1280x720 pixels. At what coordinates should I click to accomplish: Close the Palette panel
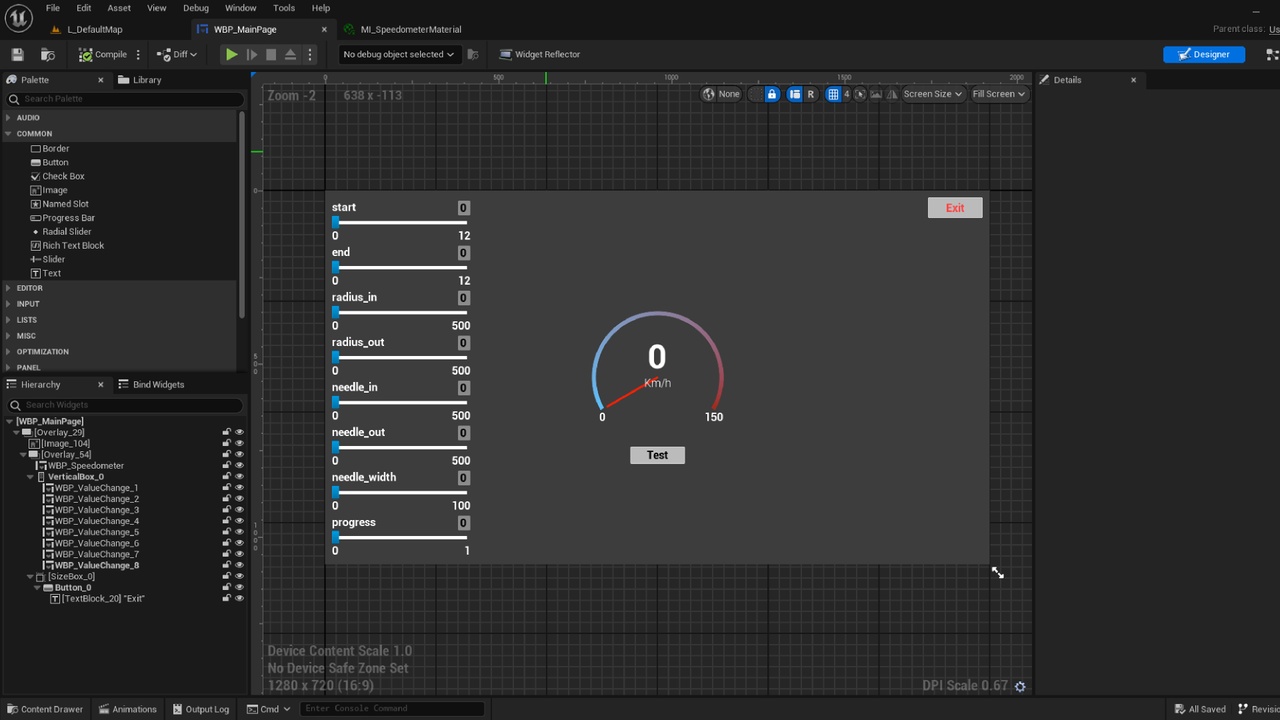[x=100, y=79]
